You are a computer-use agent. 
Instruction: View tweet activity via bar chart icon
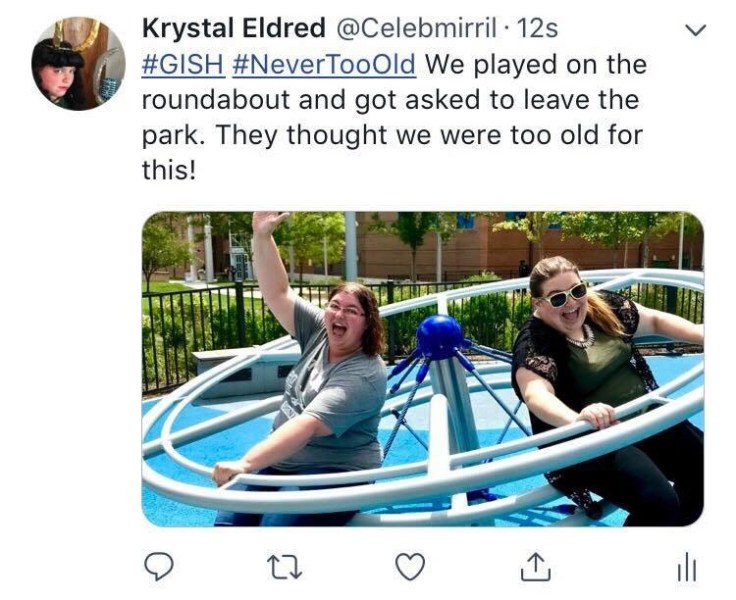pyautogui.click(x=687, y=567)
